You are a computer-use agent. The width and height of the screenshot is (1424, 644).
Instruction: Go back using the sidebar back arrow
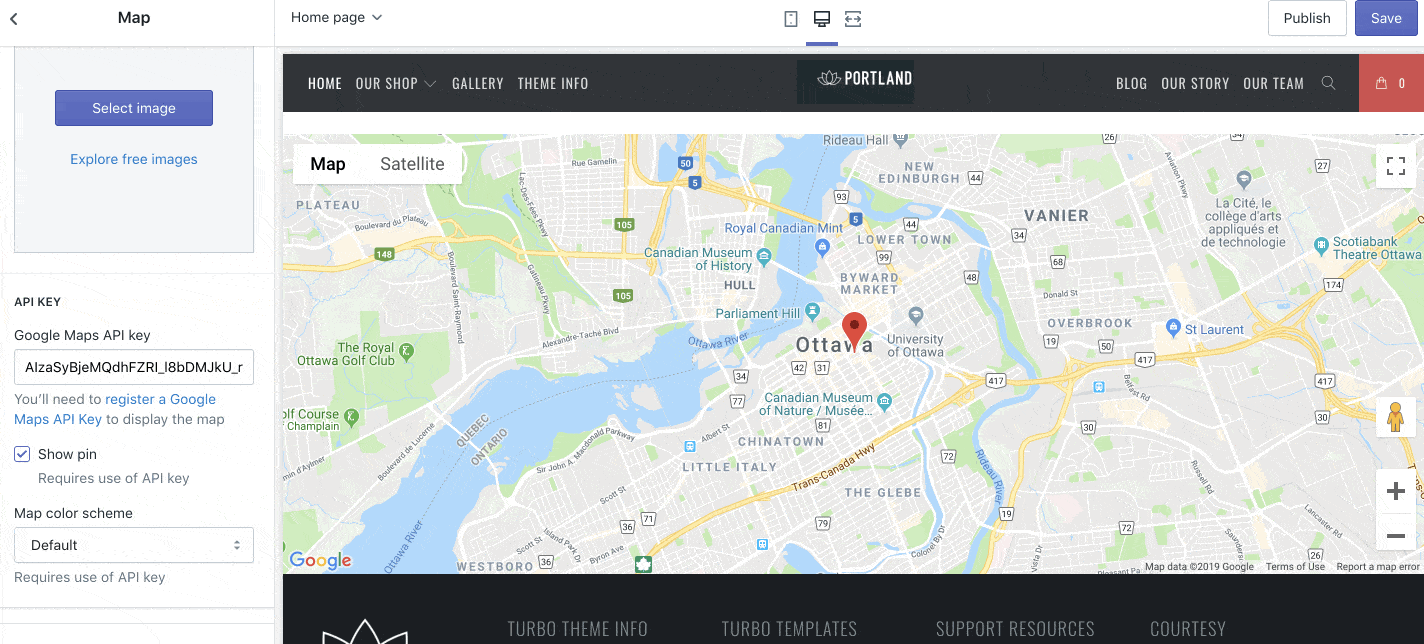[14, 18]
